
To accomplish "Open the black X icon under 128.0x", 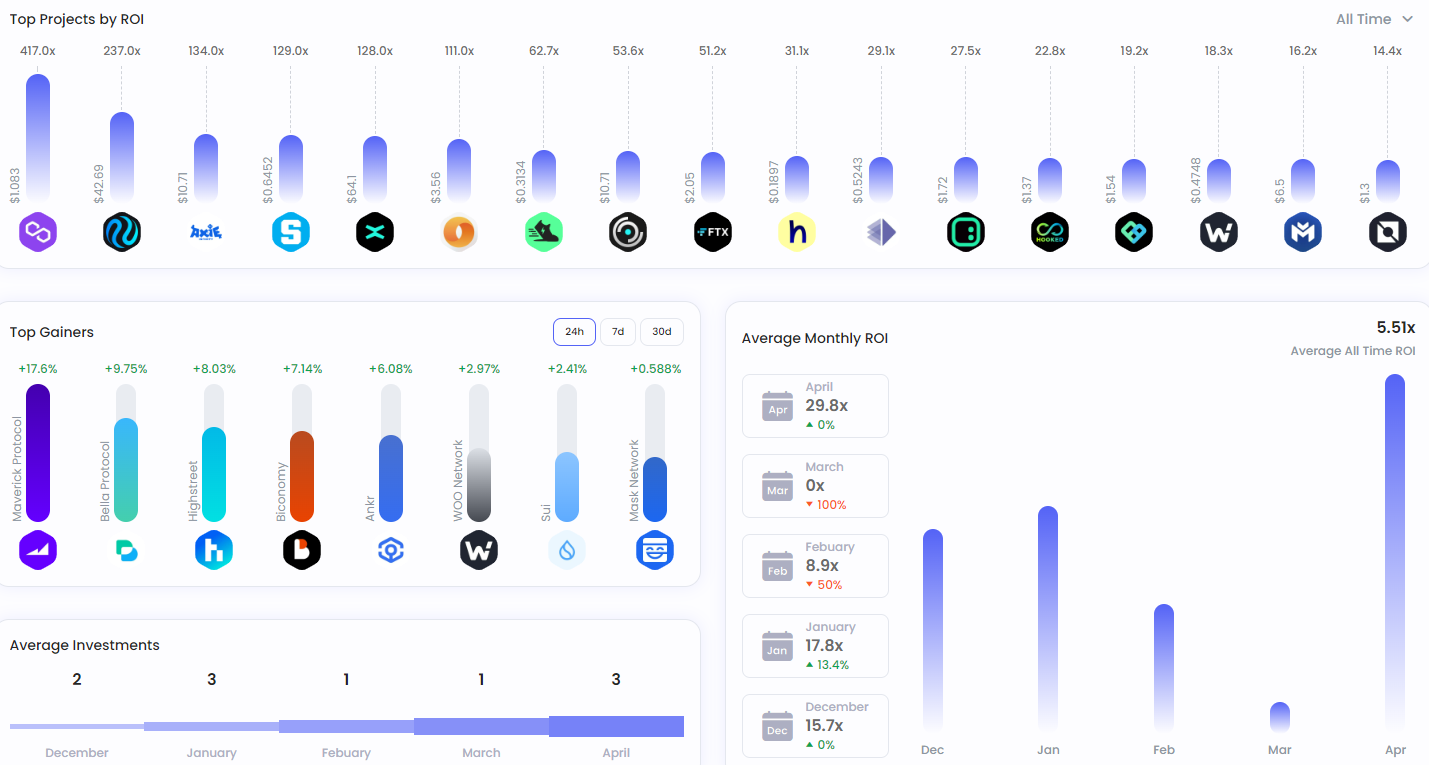I will point(375,232).
